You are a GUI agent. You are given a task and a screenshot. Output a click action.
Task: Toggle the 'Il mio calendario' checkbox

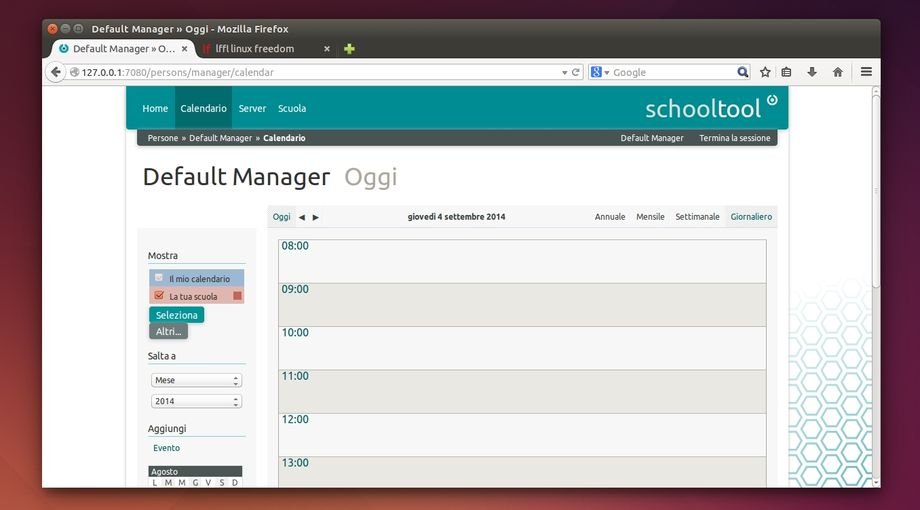point(159,278)
